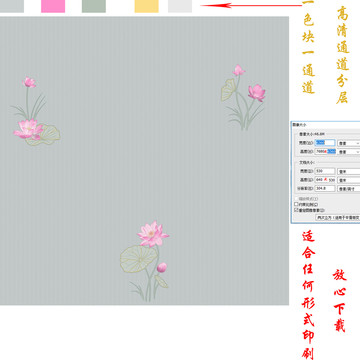This screenshot has width=360, height=360.
Task: Click the resolution field showing 304.8
Action: coord(325,189)
